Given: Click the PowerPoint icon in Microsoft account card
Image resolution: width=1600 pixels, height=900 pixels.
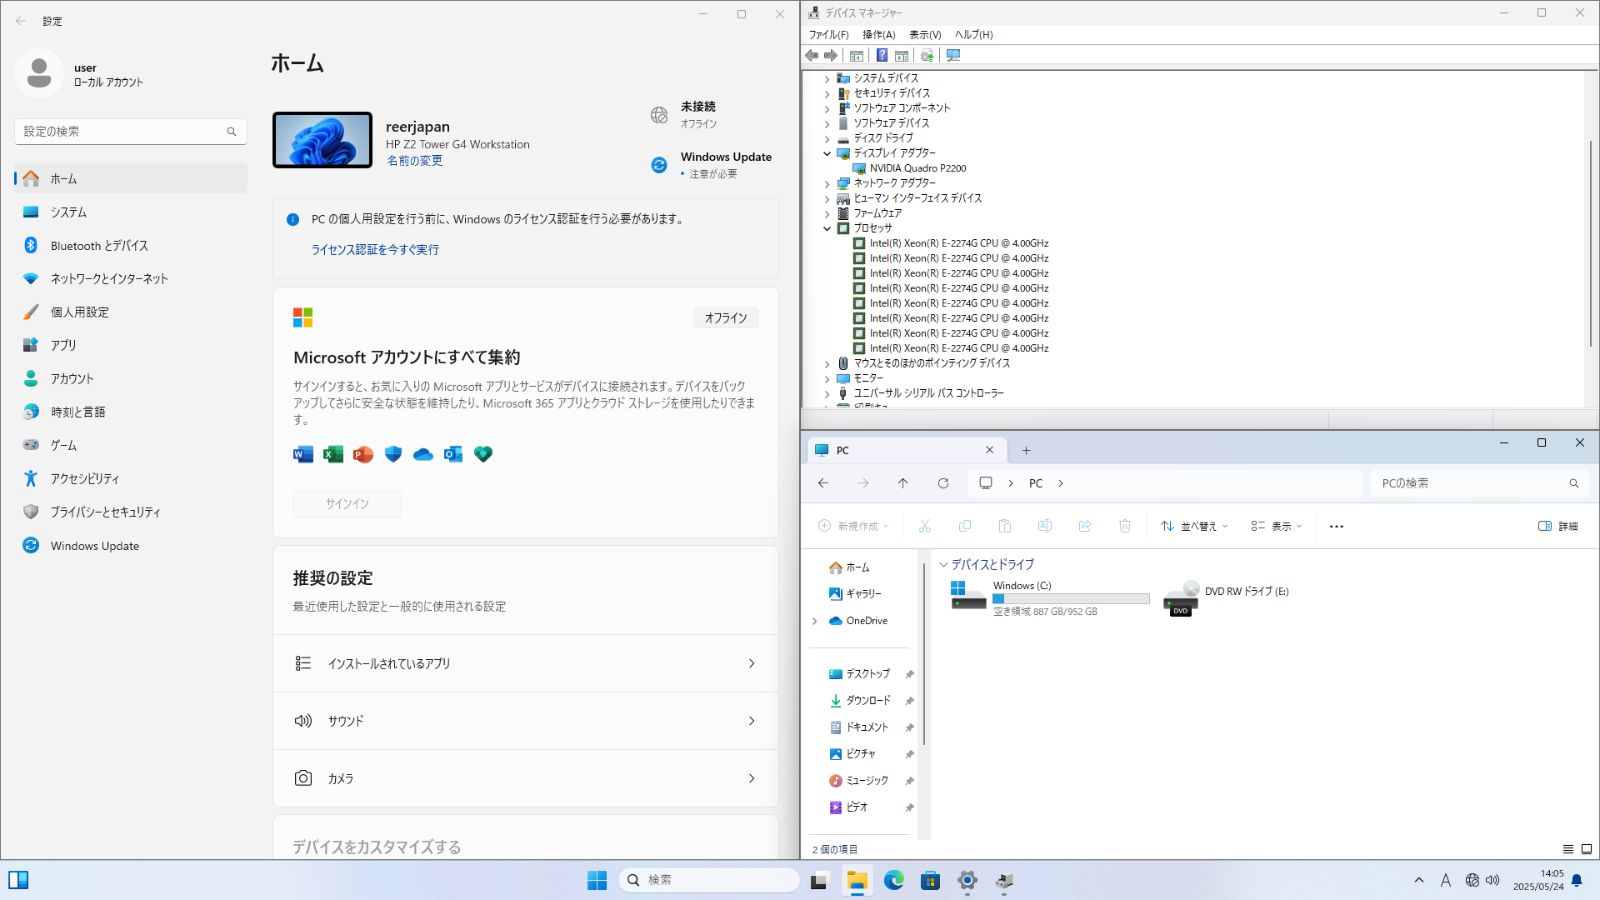Looking at the screenshot, I should [x=363, y=454].
